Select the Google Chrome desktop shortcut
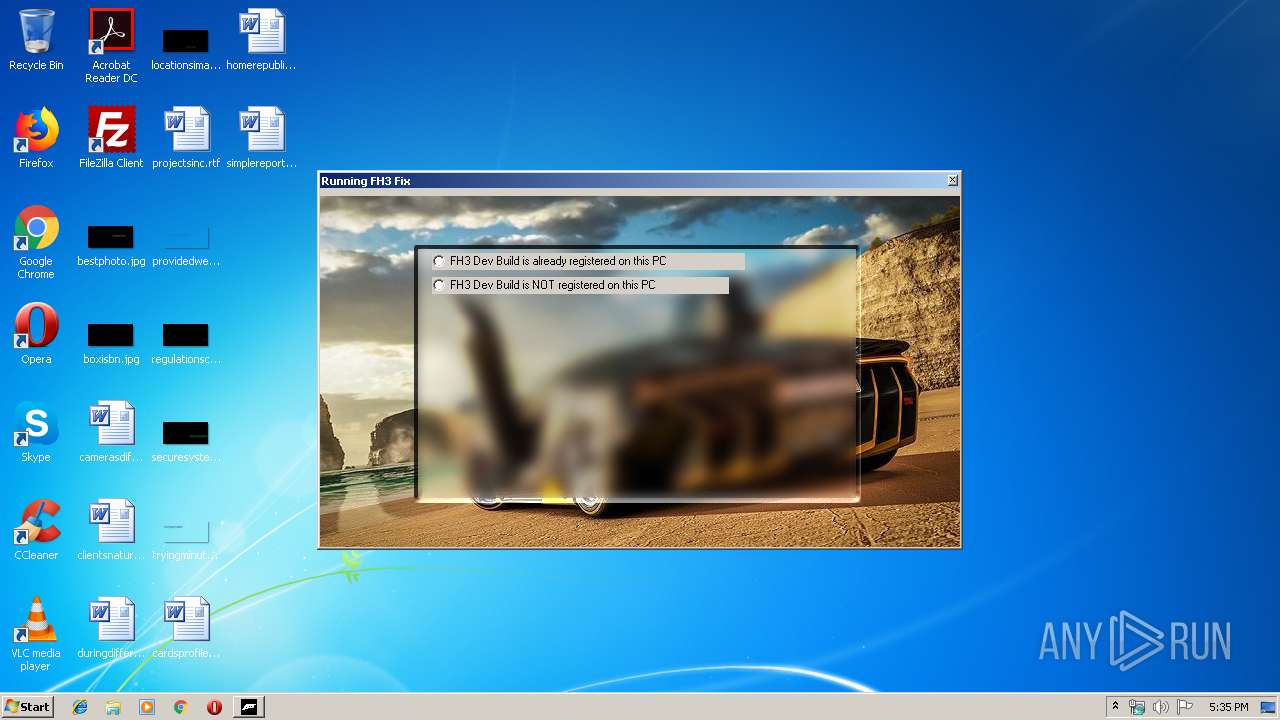 click(36, 242)
